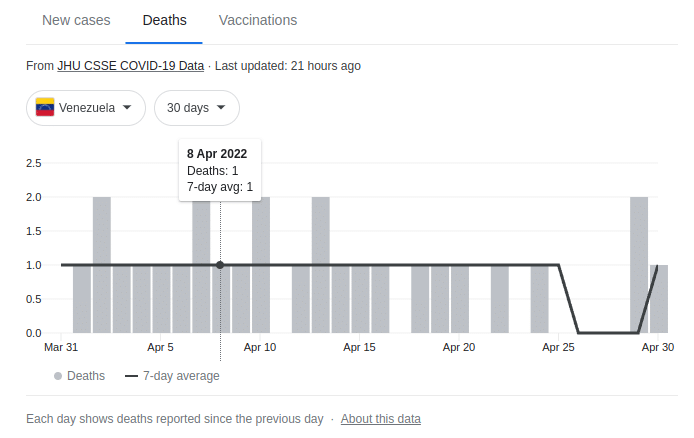
Task: Expand the 30 days range dropdown
Action: tap(196, 108)
